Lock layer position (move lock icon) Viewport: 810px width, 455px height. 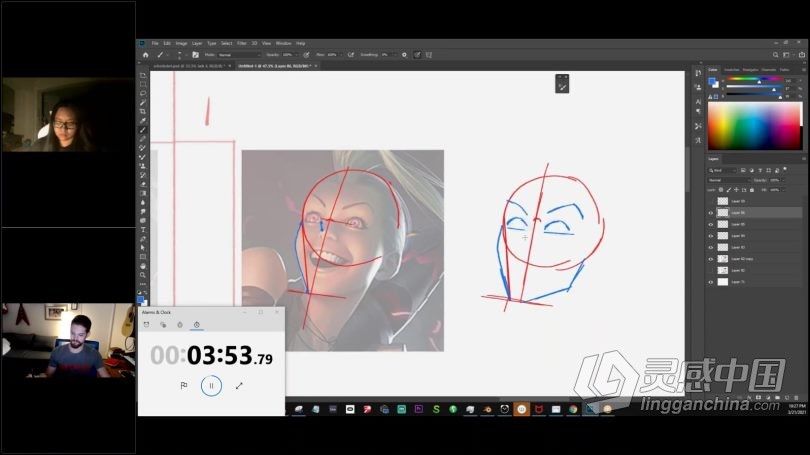[736, 190]
